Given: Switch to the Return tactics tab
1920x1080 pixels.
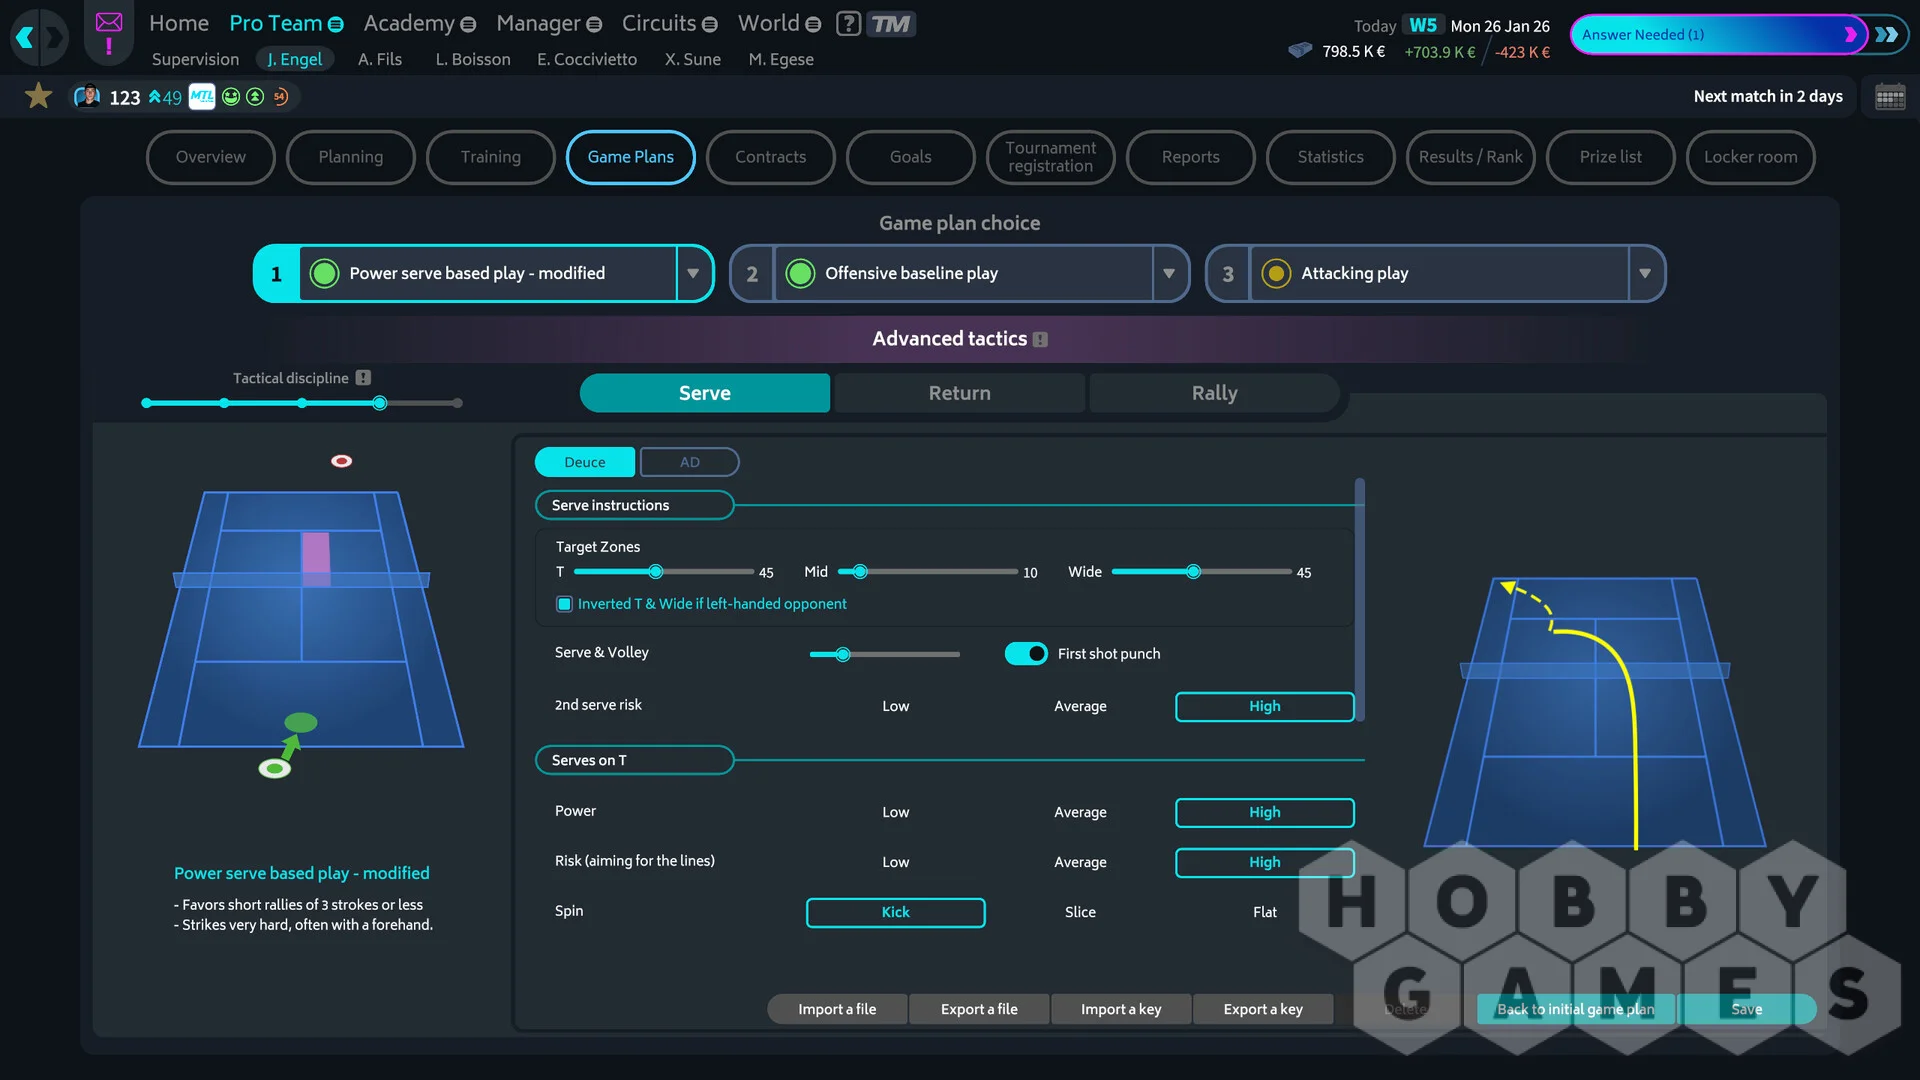Looking at the screenshot, I should [x=959, y=393].
